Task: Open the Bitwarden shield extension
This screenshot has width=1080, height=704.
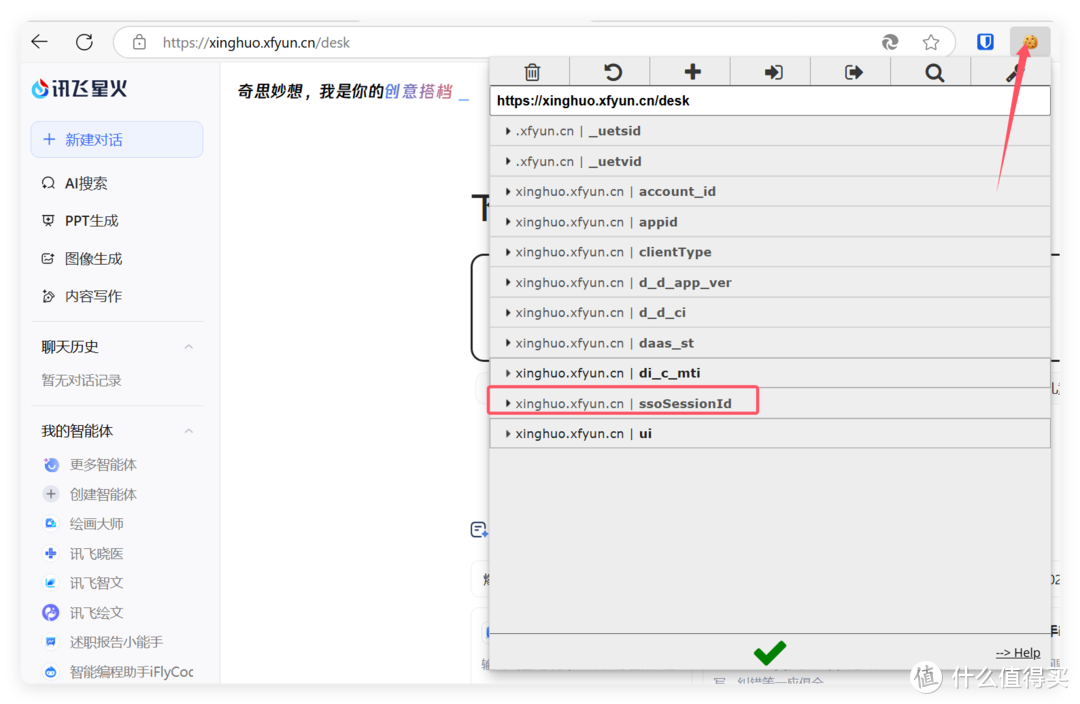Action: point(985,42)
